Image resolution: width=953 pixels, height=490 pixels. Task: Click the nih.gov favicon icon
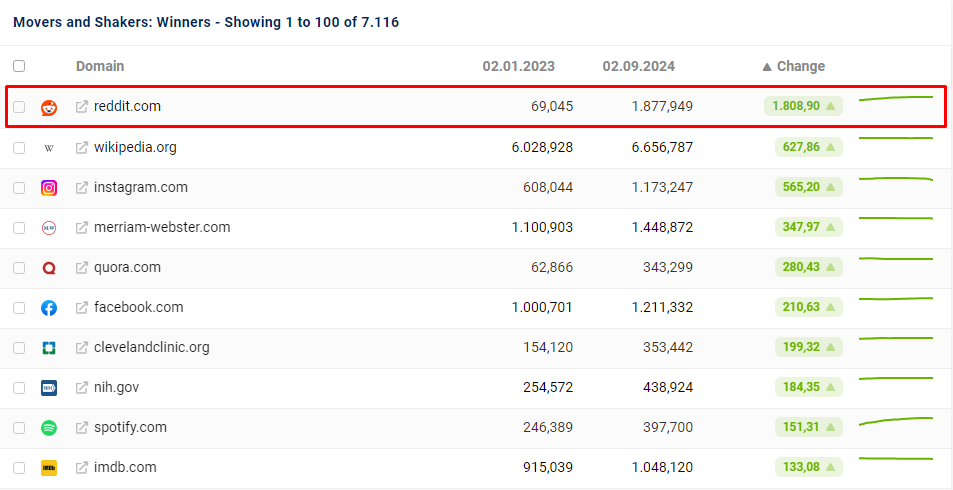(x=49, y=388)
